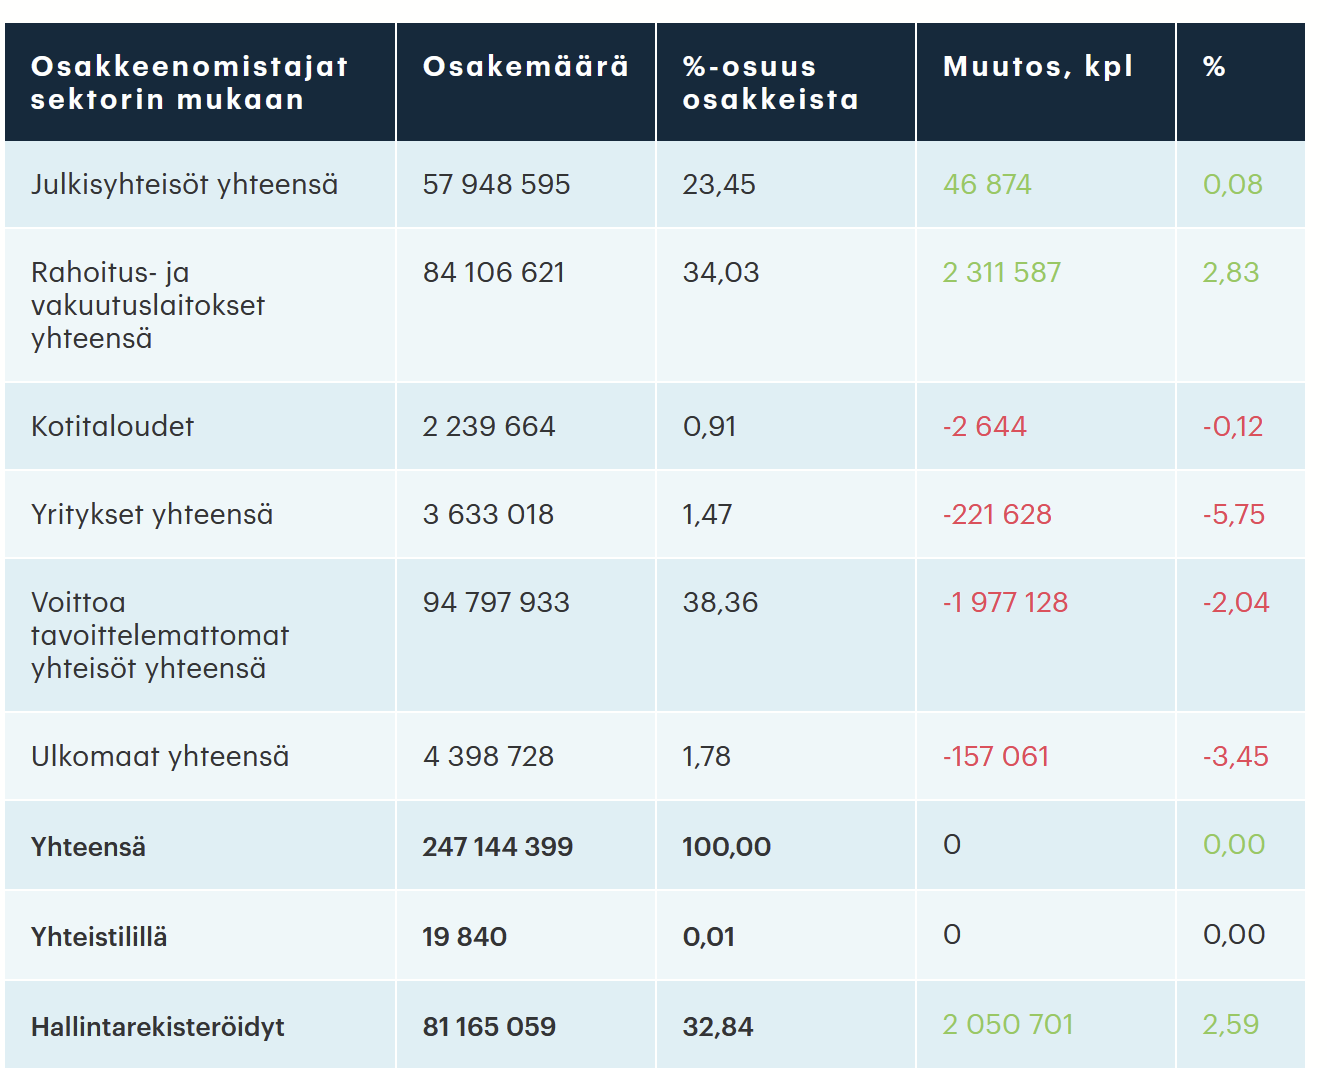Select the Julkisyhteisöt yhteensä row label
The width and height of the screenshot is (1327, 1068).
point(185,185)
